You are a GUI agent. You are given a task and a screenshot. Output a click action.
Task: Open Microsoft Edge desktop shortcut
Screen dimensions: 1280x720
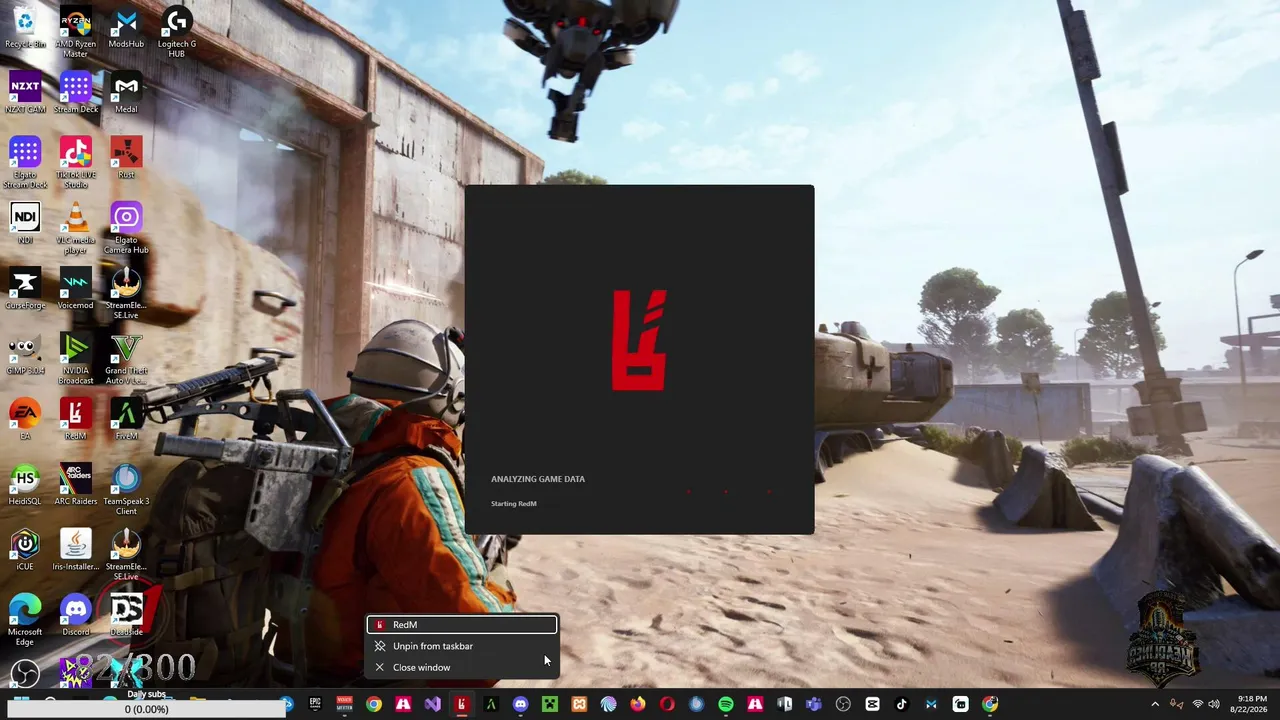[x=25, y=620]
